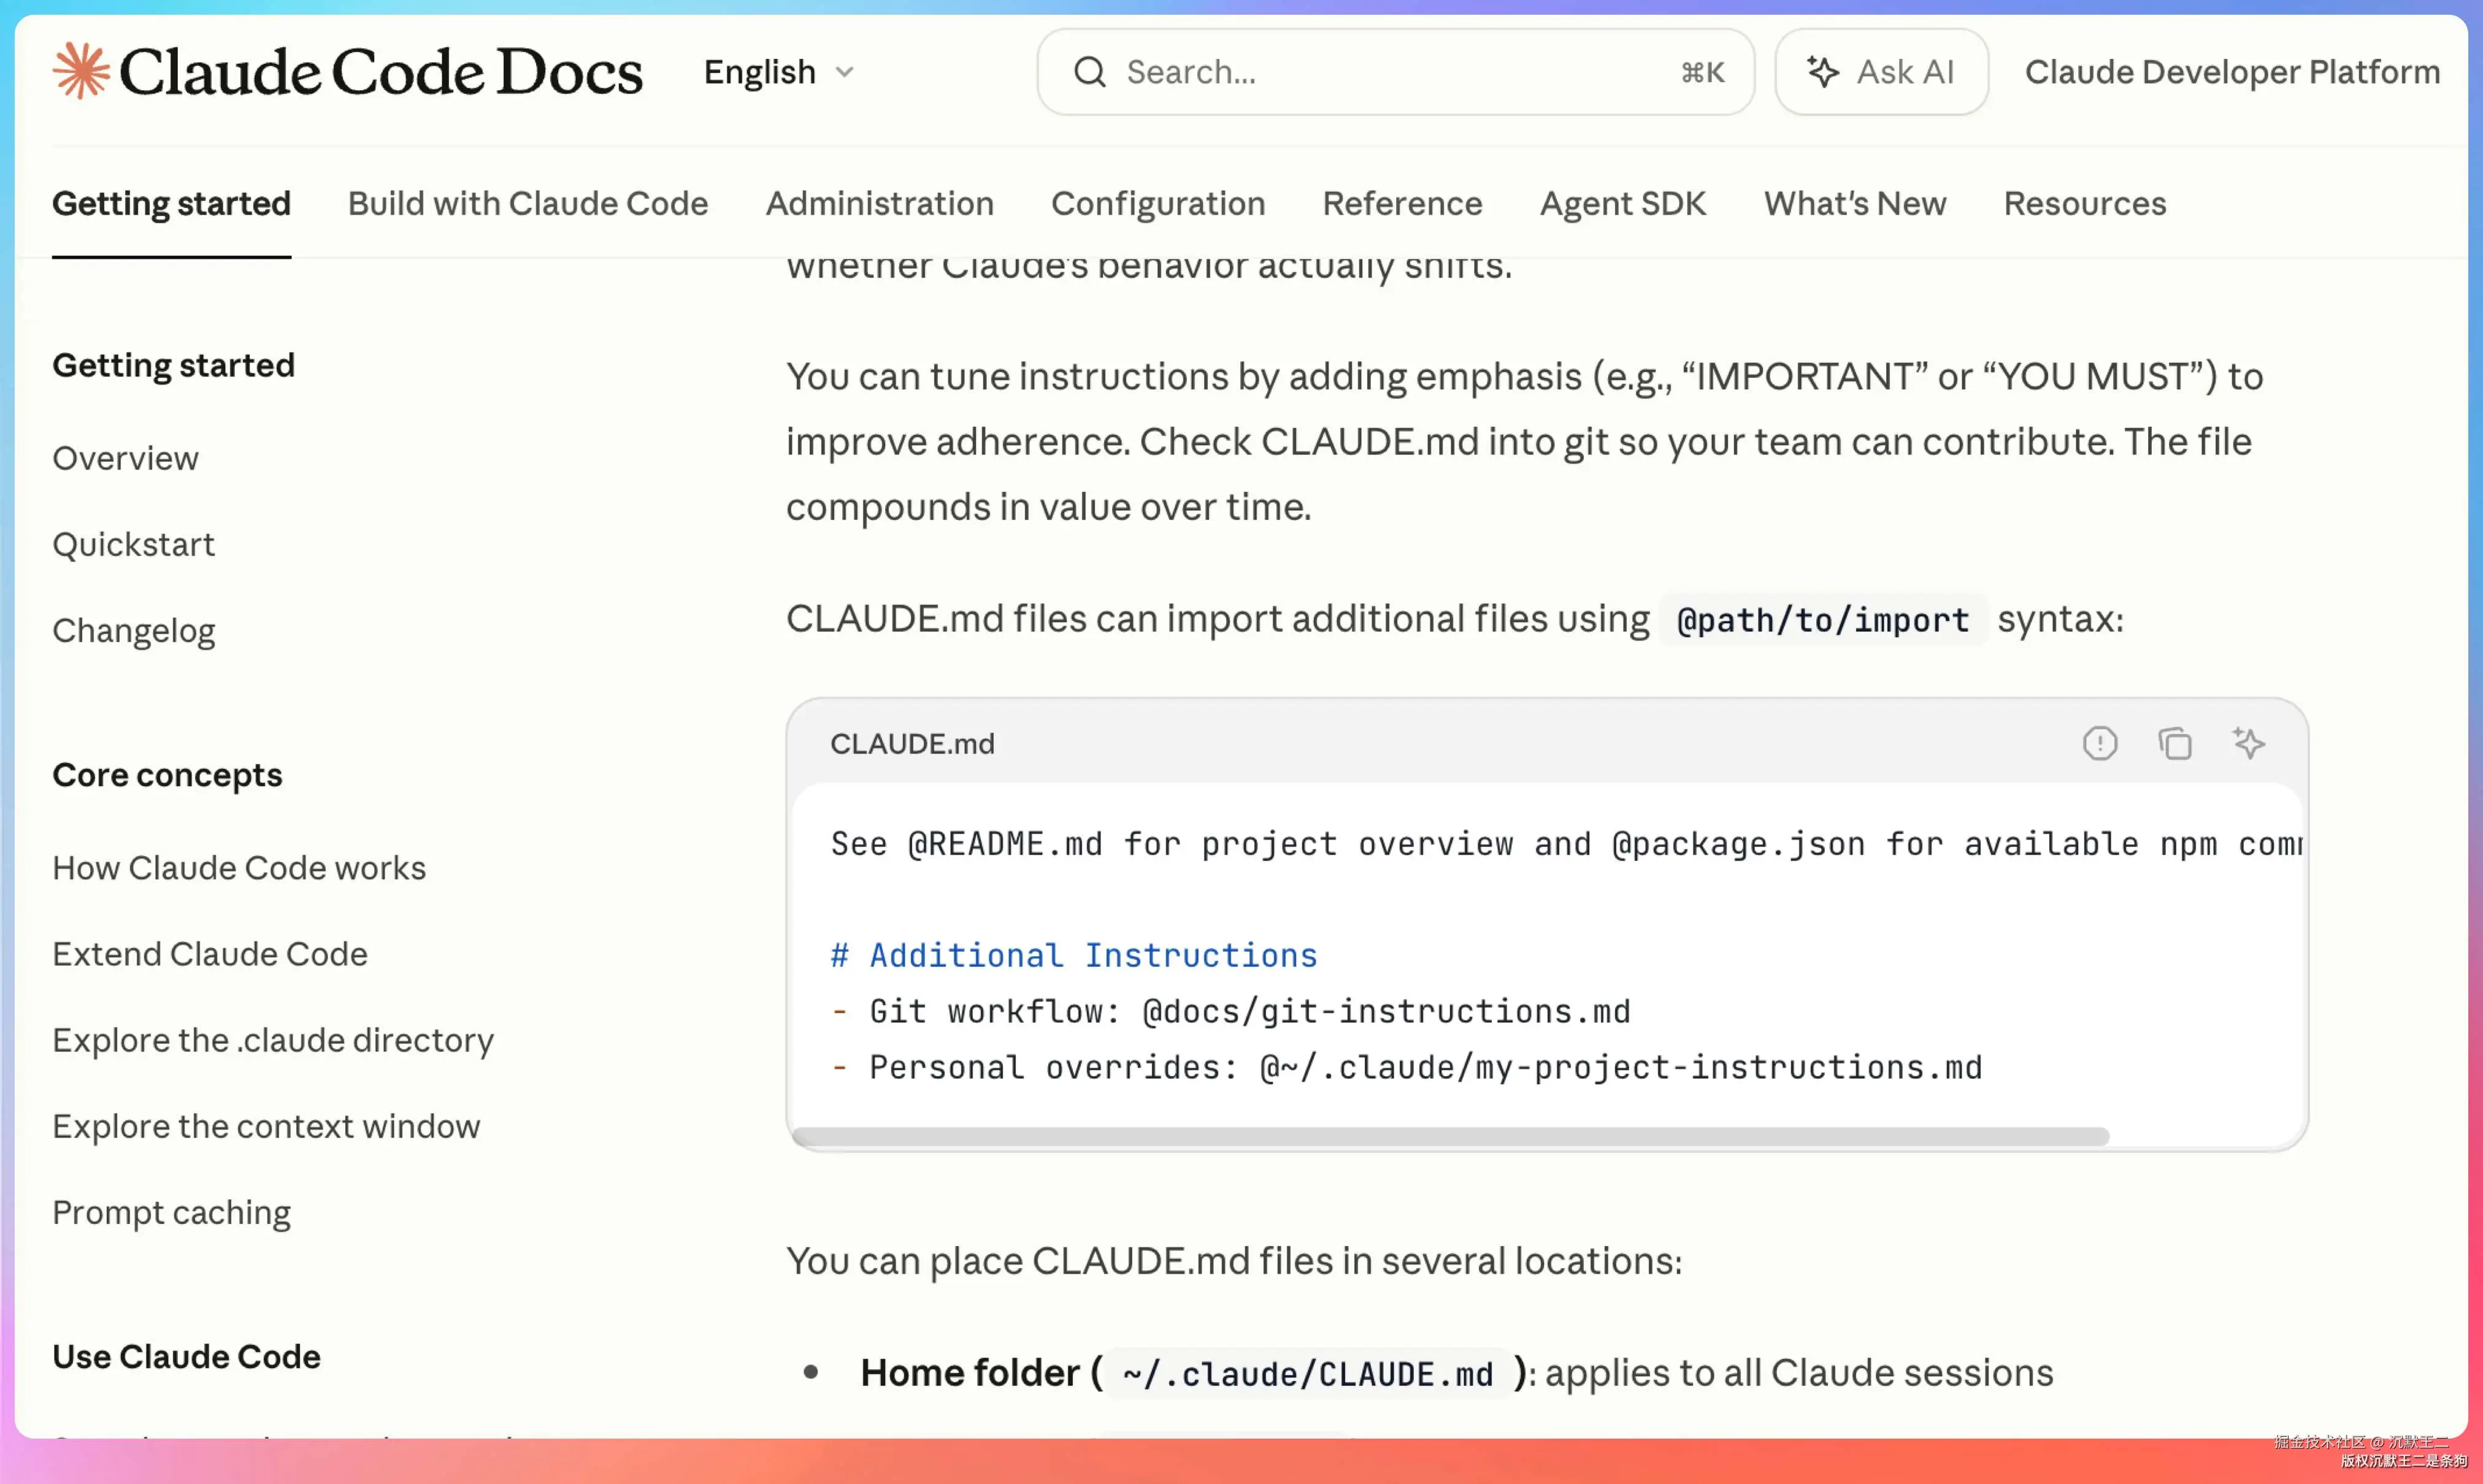2483x1484 pixels.
Task: Click the Search input field
Action: coord(1396,72)
